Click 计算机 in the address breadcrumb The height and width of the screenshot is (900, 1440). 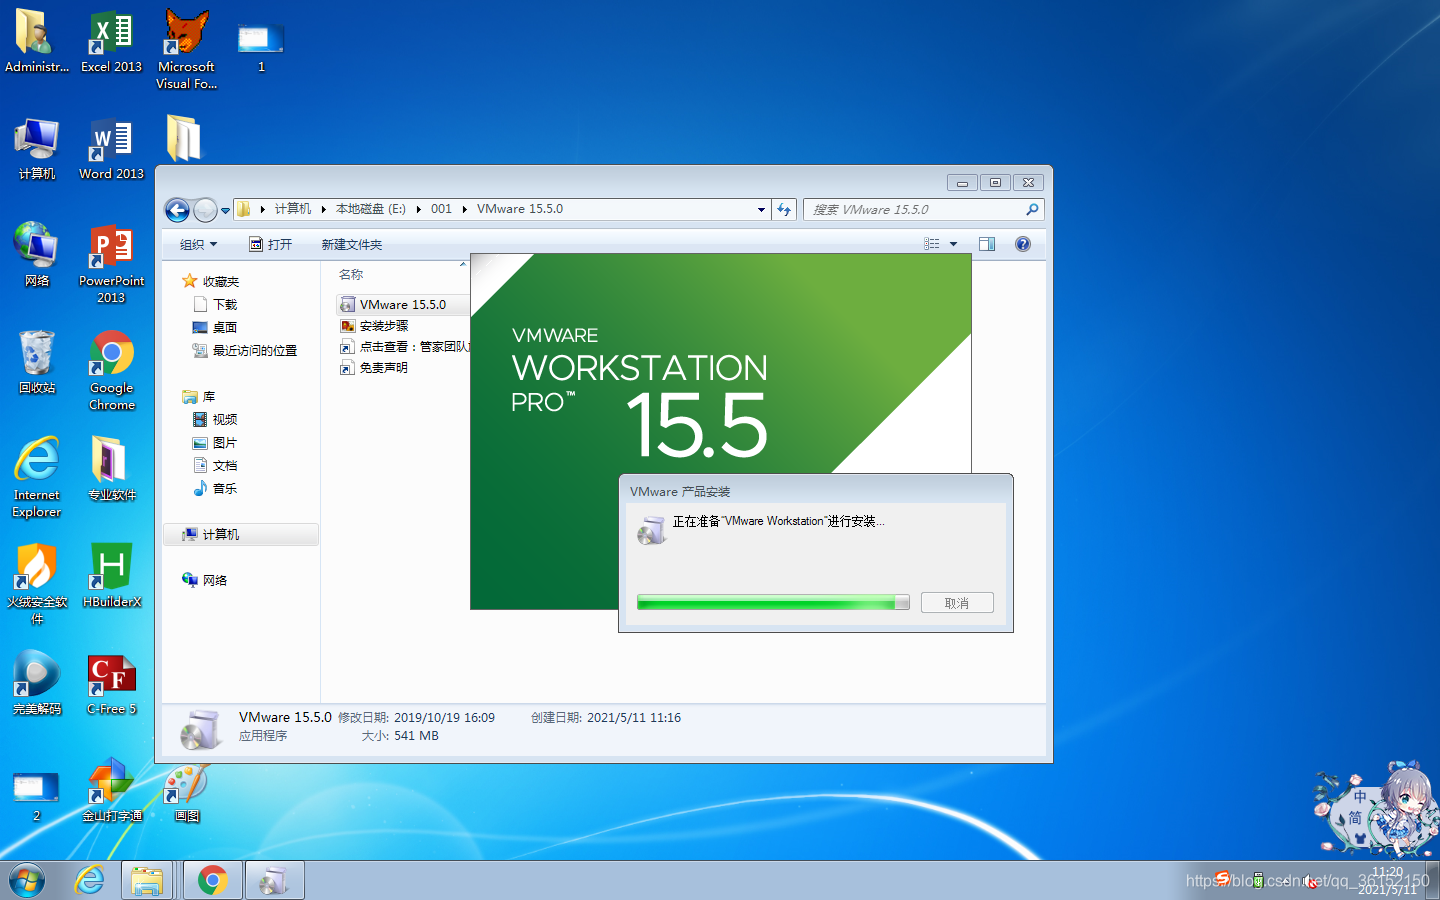click(293, 209)
